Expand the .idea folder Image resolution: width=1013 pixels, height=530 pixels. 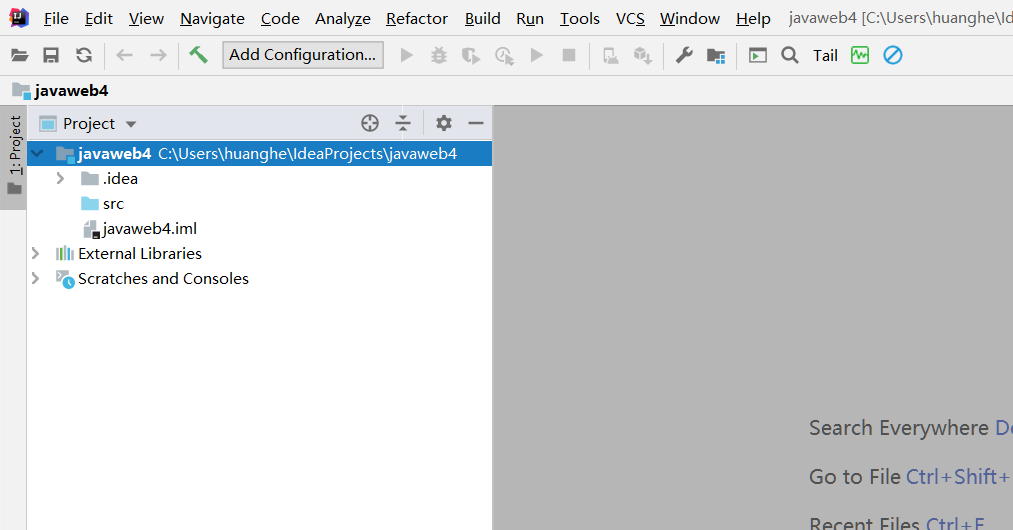tap(60, 178)
